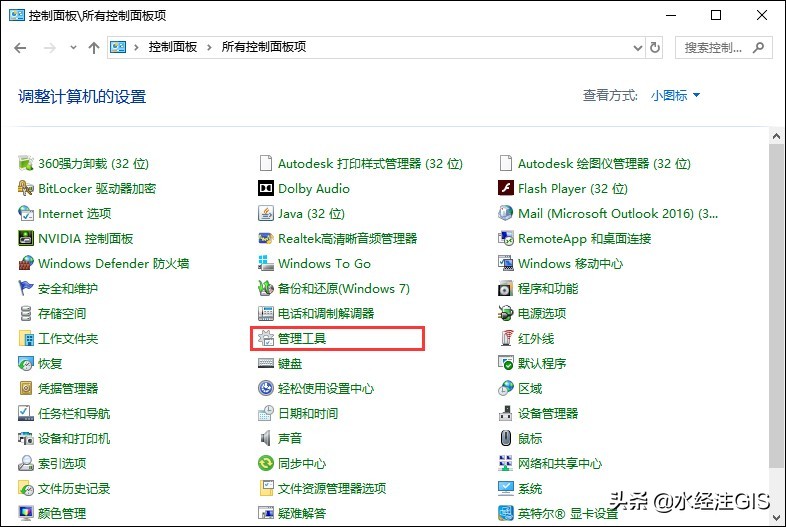Viewport: 786px width, 527px height.
Task: Open the 英特尔® 显卡设置 icon
Action: coord(506,513)
